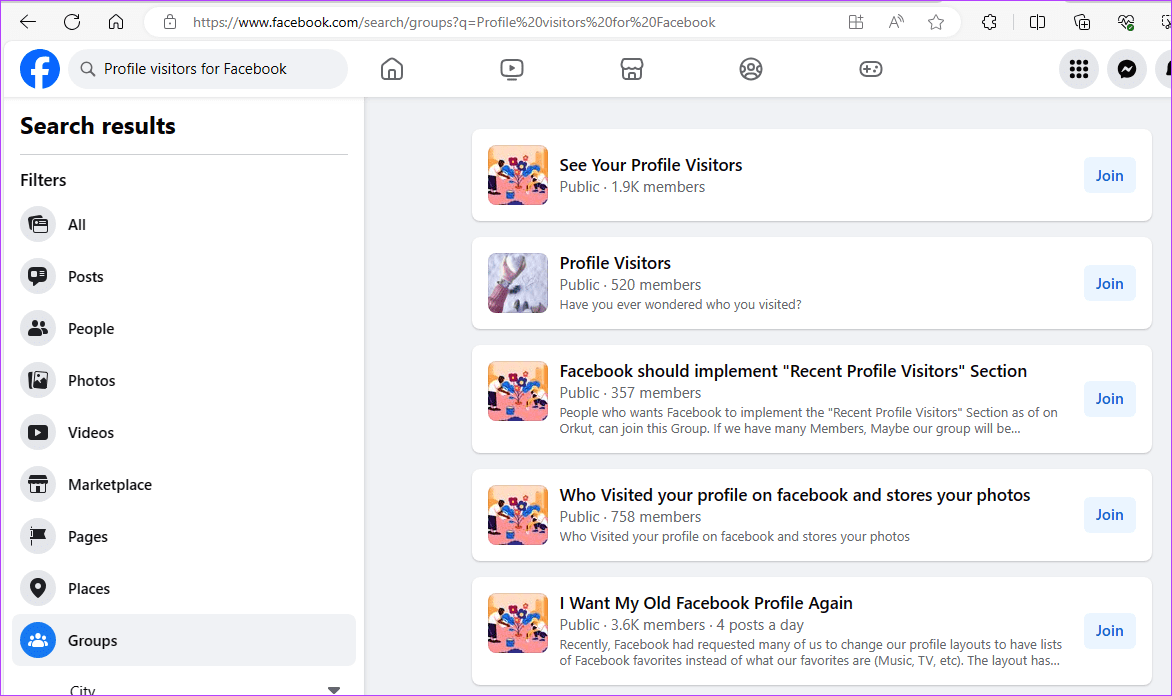Expand the City filter dropdown
The image size is (1172, 696).
334,687
